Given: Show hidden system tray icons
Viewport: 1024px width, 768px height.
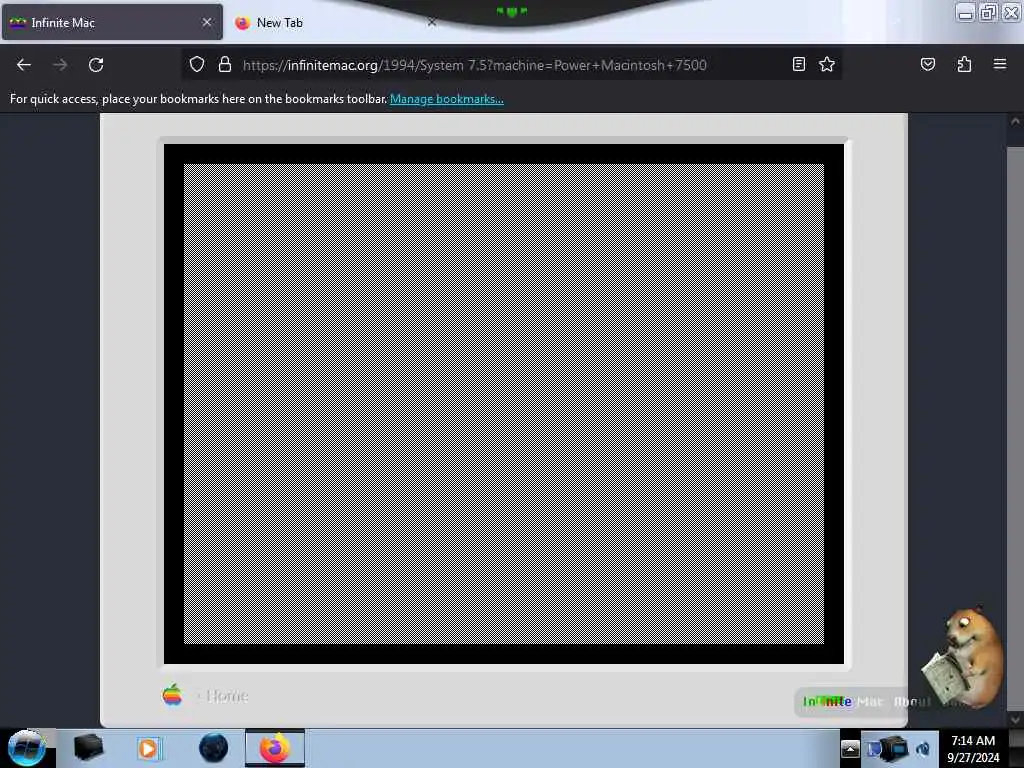Looking at the screenshot, I should [850, 748].
